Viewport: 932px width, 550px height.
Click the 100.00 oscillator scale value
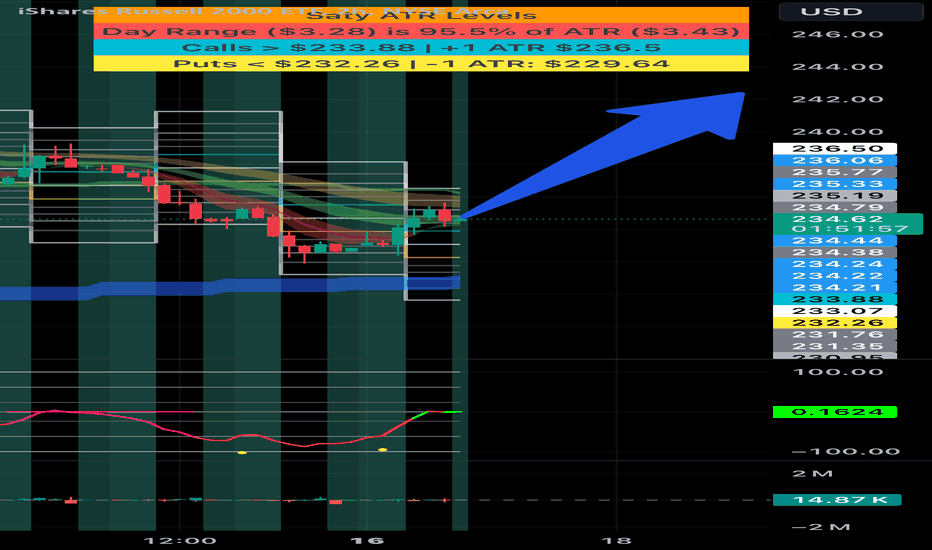[837, 372]
